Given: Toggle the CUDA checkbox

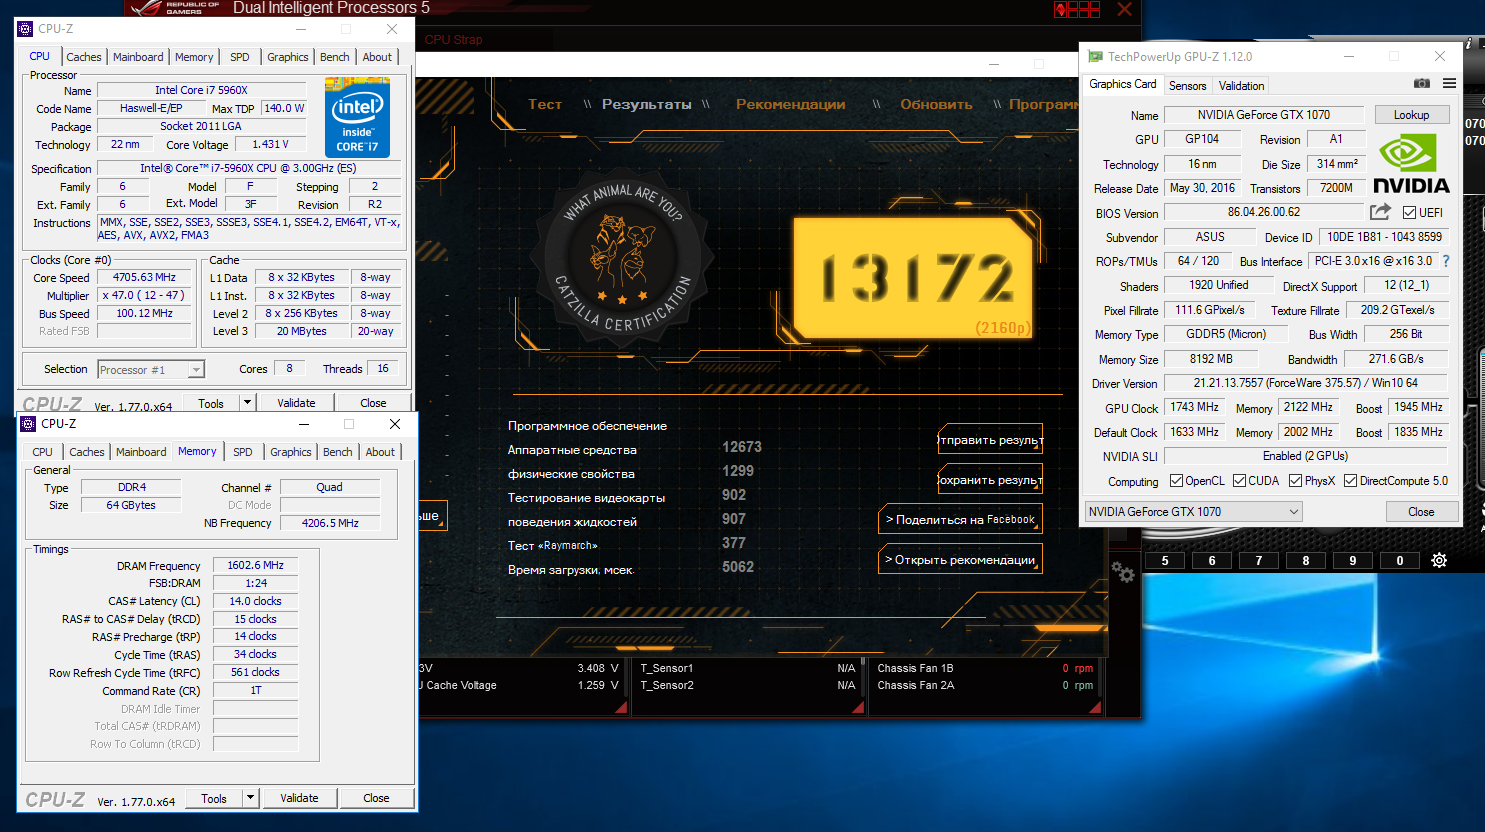Looking at the screenshot, I should pyautogui.click(x=1239, y=481).
